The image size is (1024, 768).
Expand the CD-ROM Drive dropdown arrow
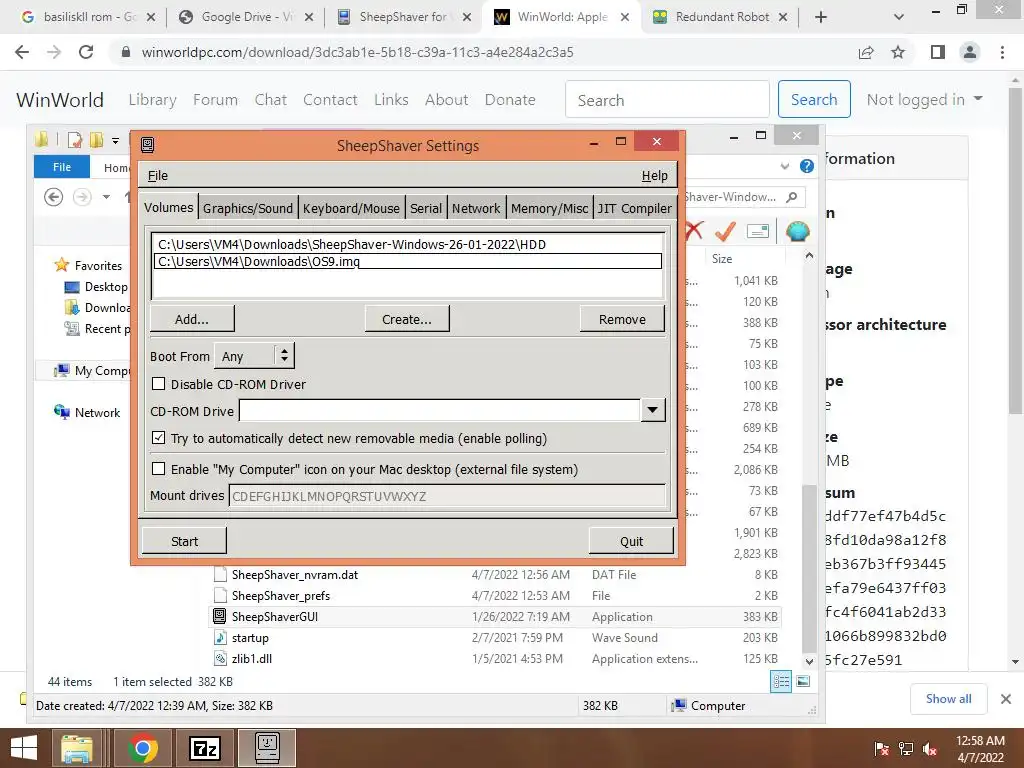tap(652, 410)
